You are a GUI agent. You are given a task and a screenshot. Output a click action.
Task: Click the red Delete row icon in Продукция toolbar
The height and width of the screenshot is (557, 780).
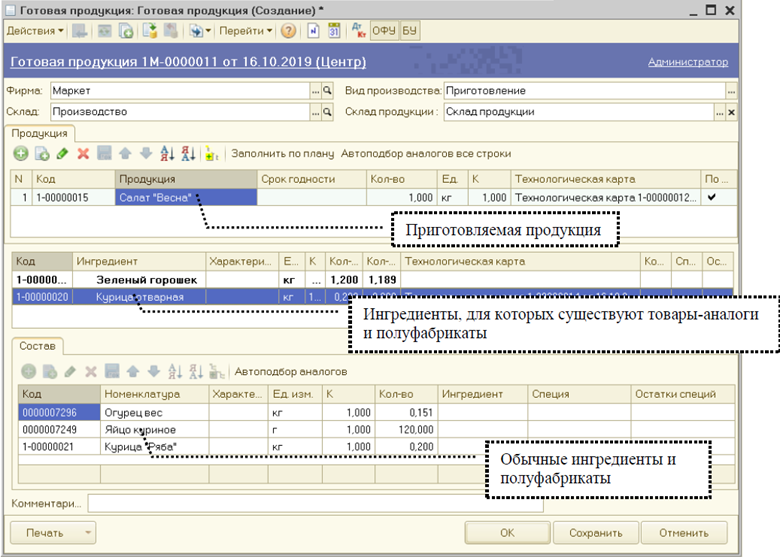pos(83,154)
